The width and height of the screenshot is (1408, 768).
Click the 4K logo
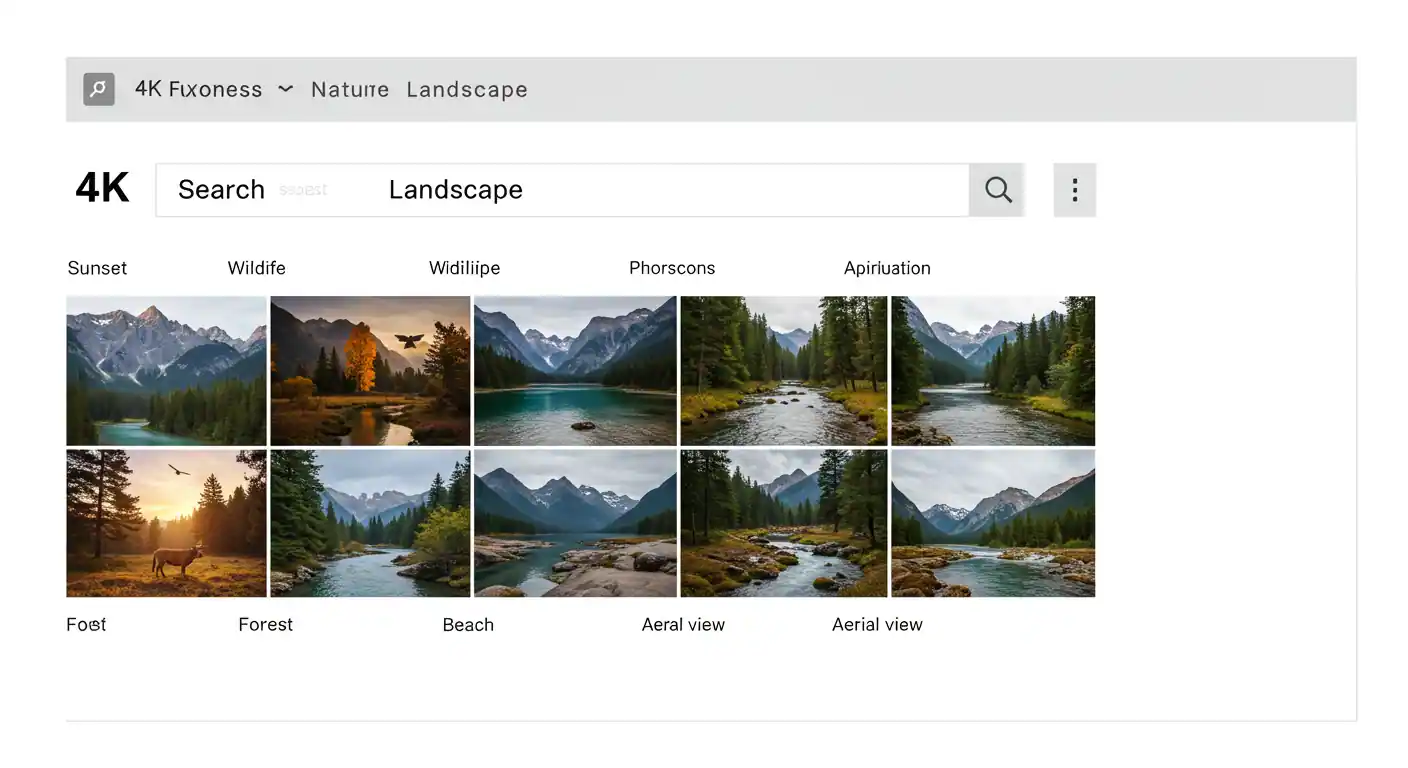pos(102,189)
